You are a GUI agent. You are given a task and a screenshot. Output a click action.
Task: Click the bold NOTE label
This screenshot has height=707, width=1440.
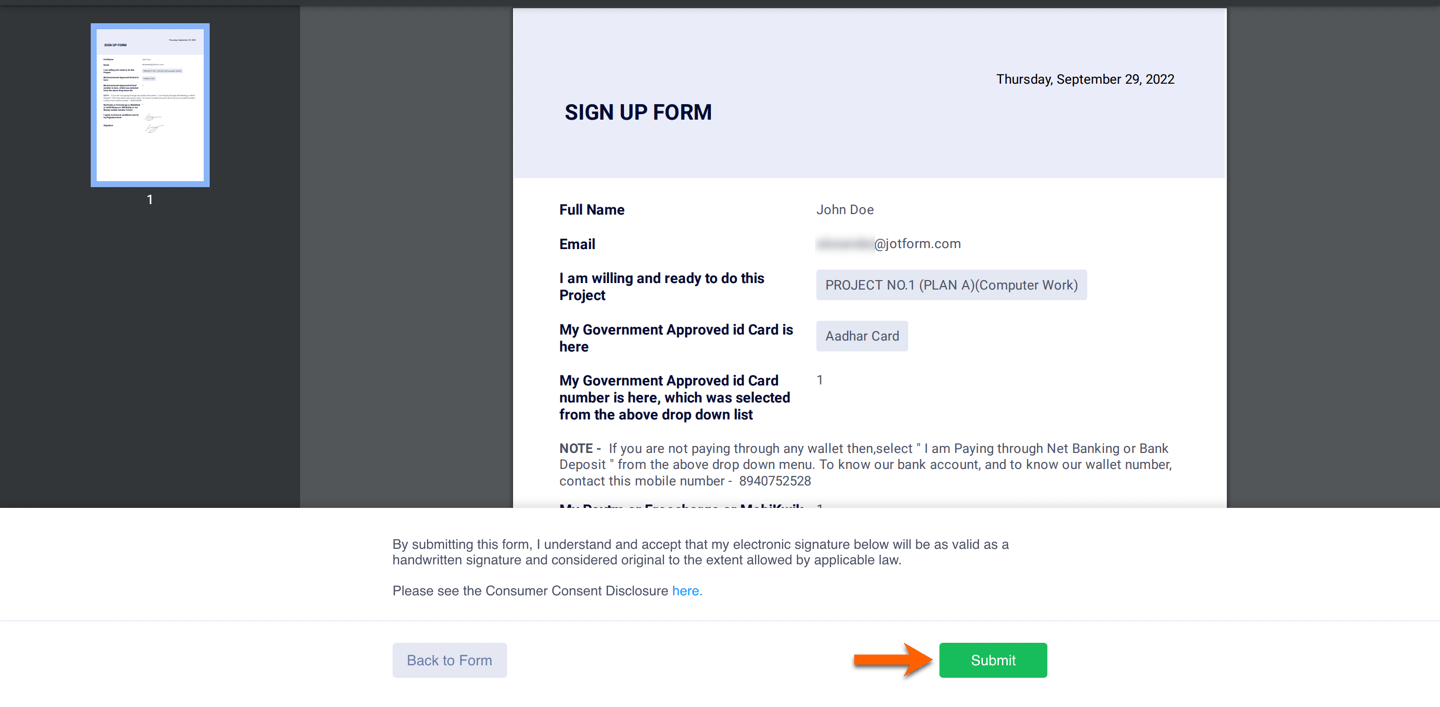pos(579,449)
